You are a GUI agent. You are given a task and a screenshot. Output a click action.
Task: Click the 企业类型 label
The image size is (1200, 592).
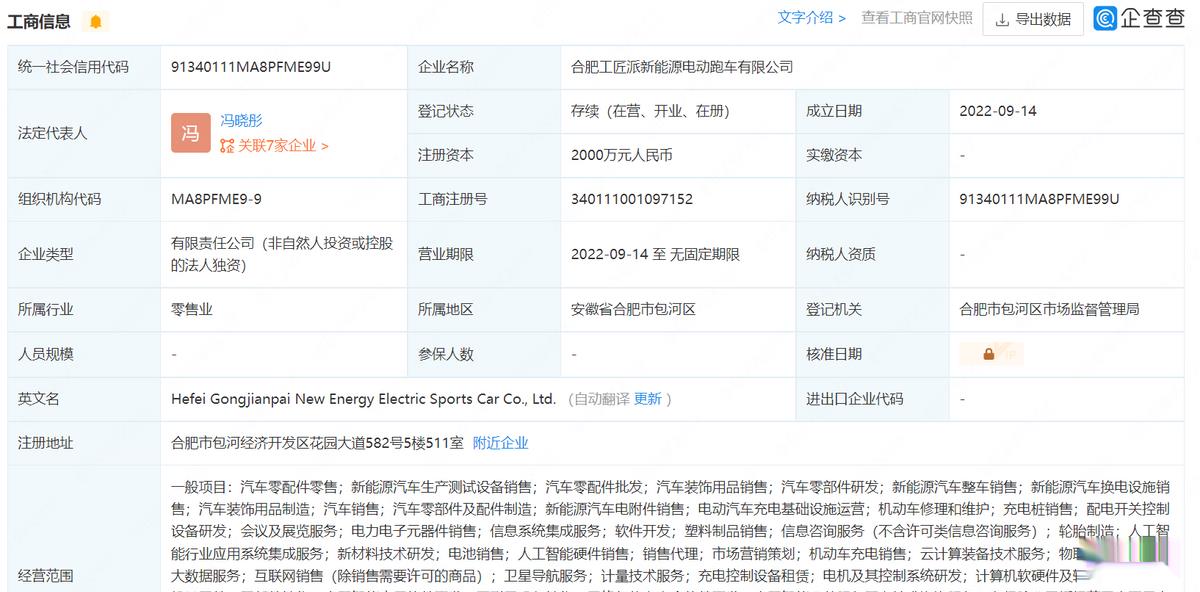tap(46, 255)
